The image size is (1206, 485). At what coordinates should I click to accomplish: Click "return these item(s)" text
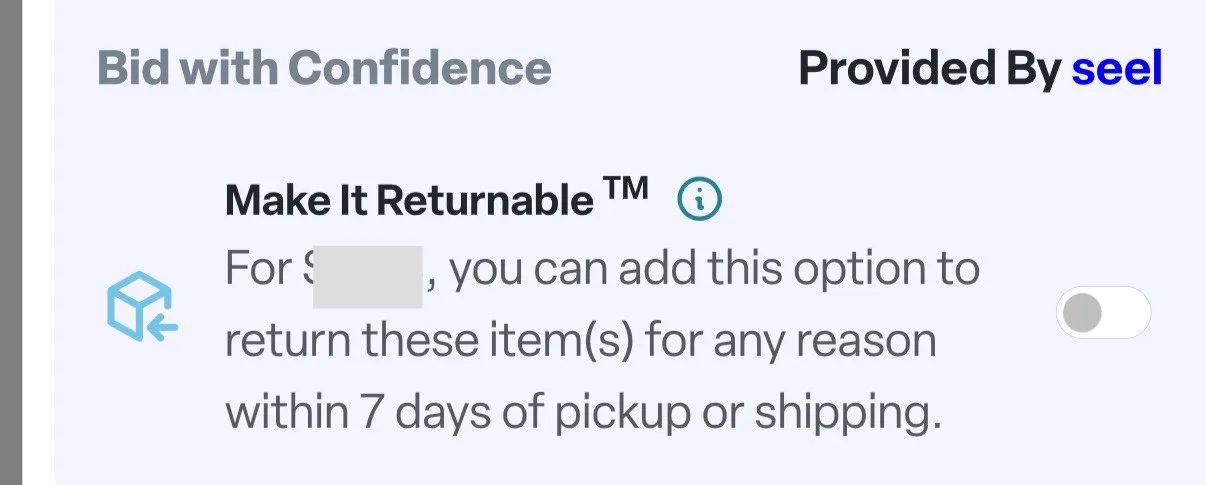(x=428, y=342)
